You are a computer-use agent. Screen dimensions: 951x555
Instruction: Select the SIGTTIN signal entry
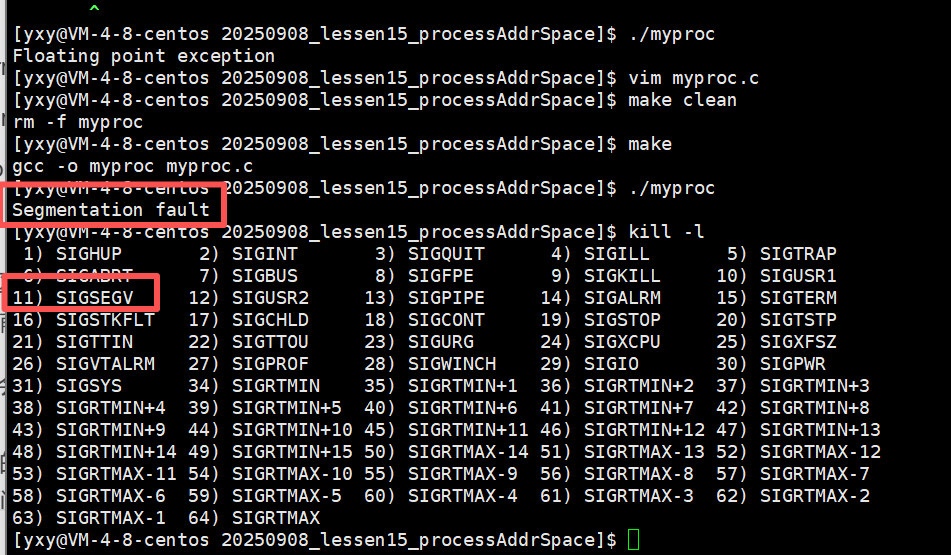[72, 341]
